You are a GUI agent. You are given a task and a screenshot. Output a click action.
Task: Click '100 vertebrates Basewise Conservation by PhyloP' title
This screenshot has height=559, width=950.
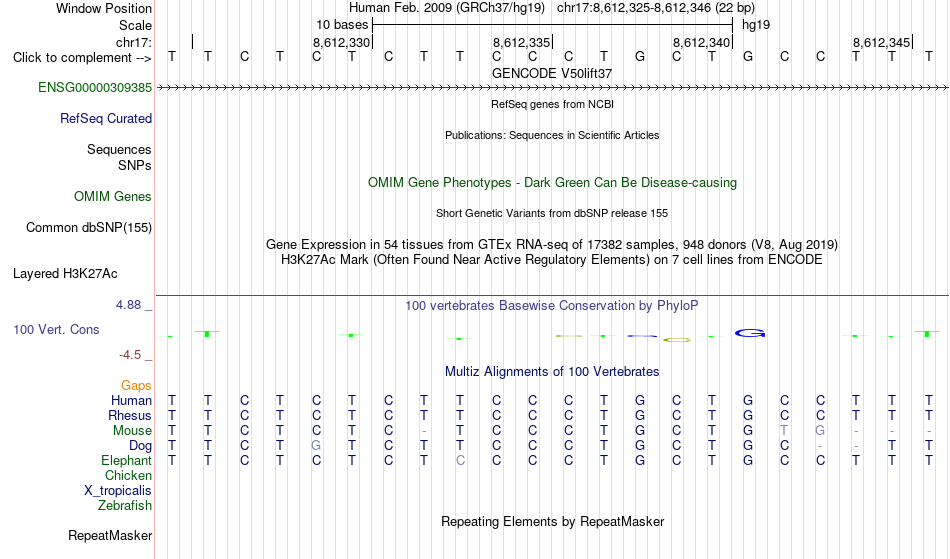552,305
